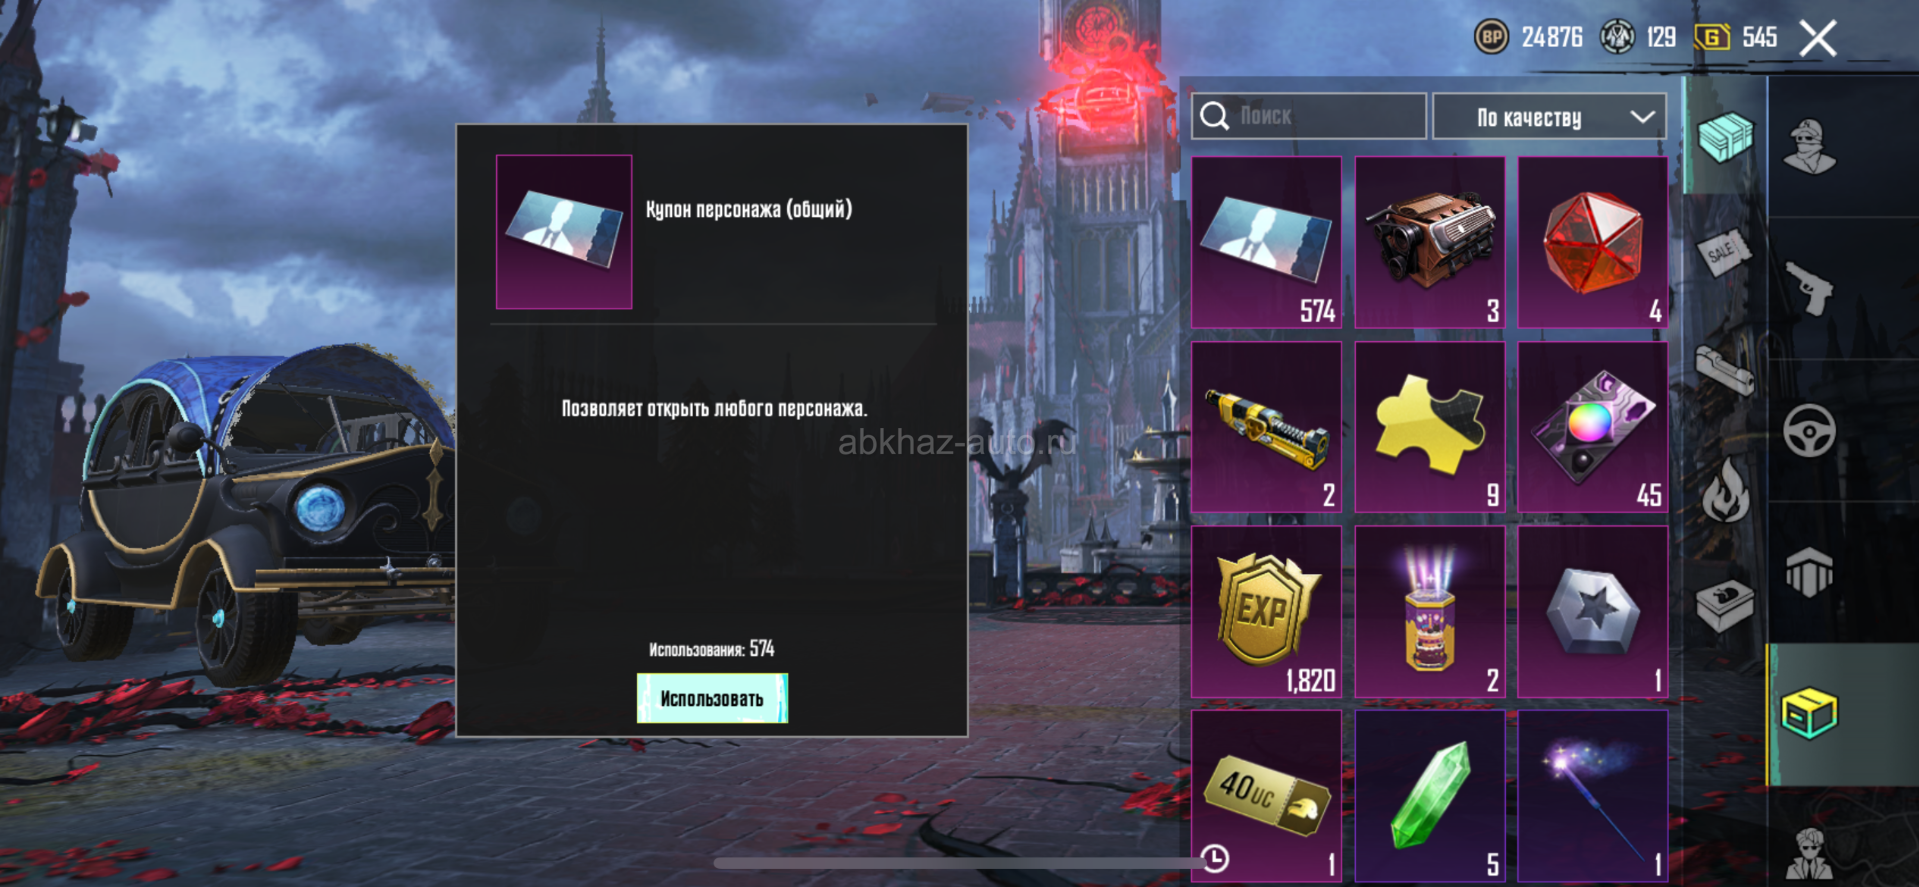
Task: Click the Поиск search field
Action: 1309,116
